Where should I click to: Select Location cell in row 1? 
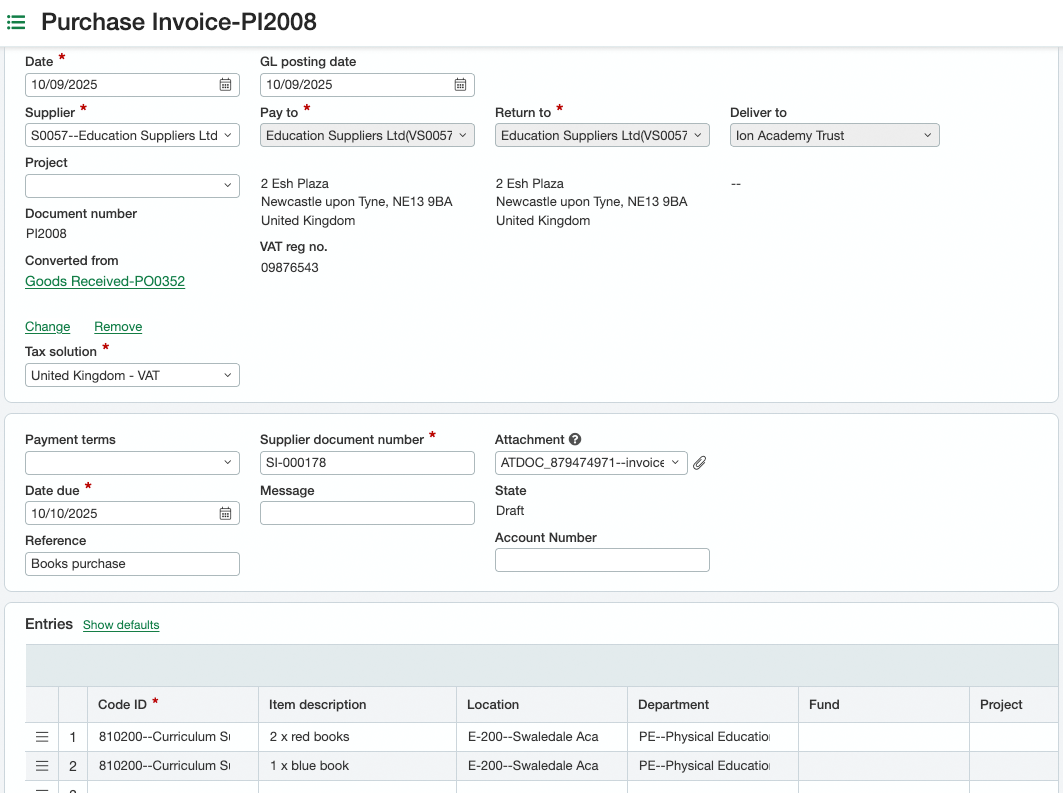(x=542, y=737)
